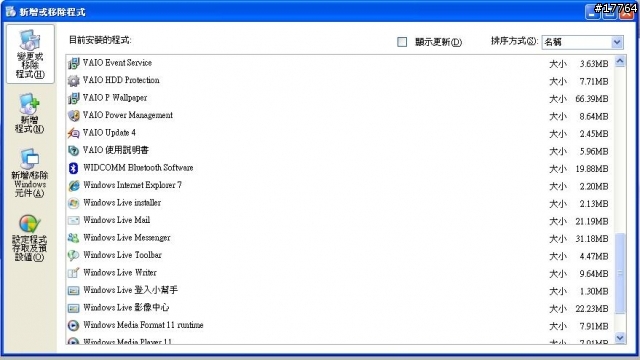Select the Windows Live Writer entry
The width and height of the screenshot is (640, 360).
coord(340,273)
